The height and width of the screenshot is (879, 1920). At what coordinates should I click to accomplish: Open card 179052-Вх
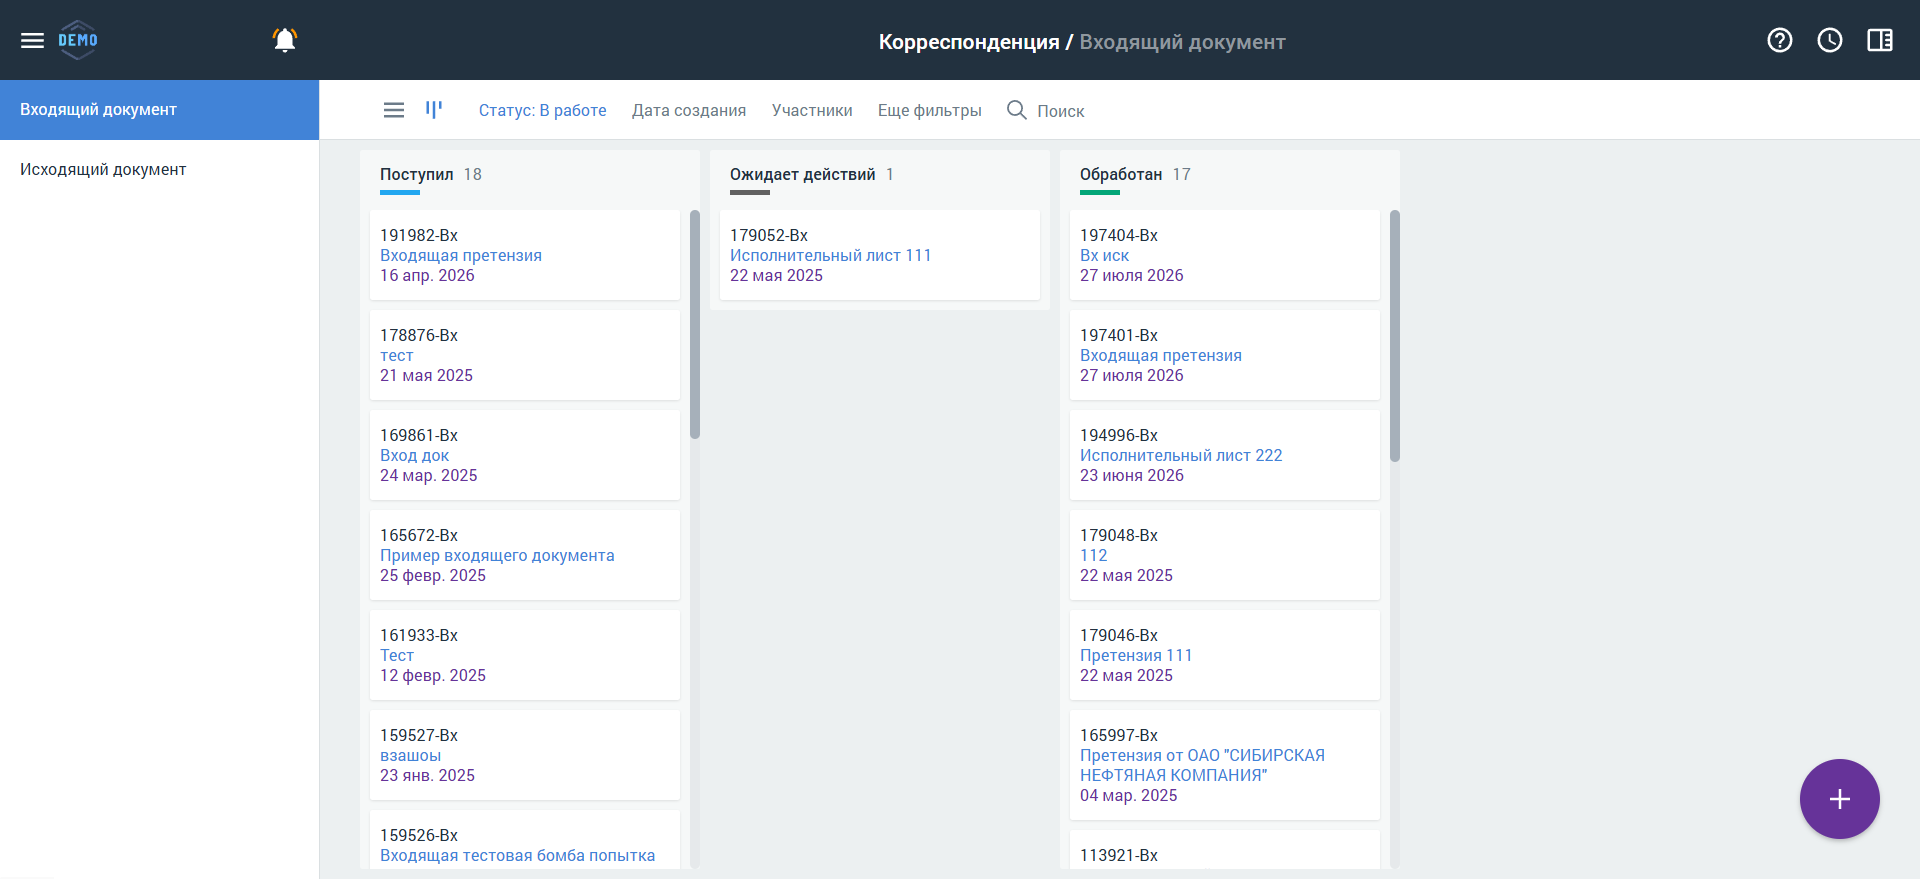[880, 255]
